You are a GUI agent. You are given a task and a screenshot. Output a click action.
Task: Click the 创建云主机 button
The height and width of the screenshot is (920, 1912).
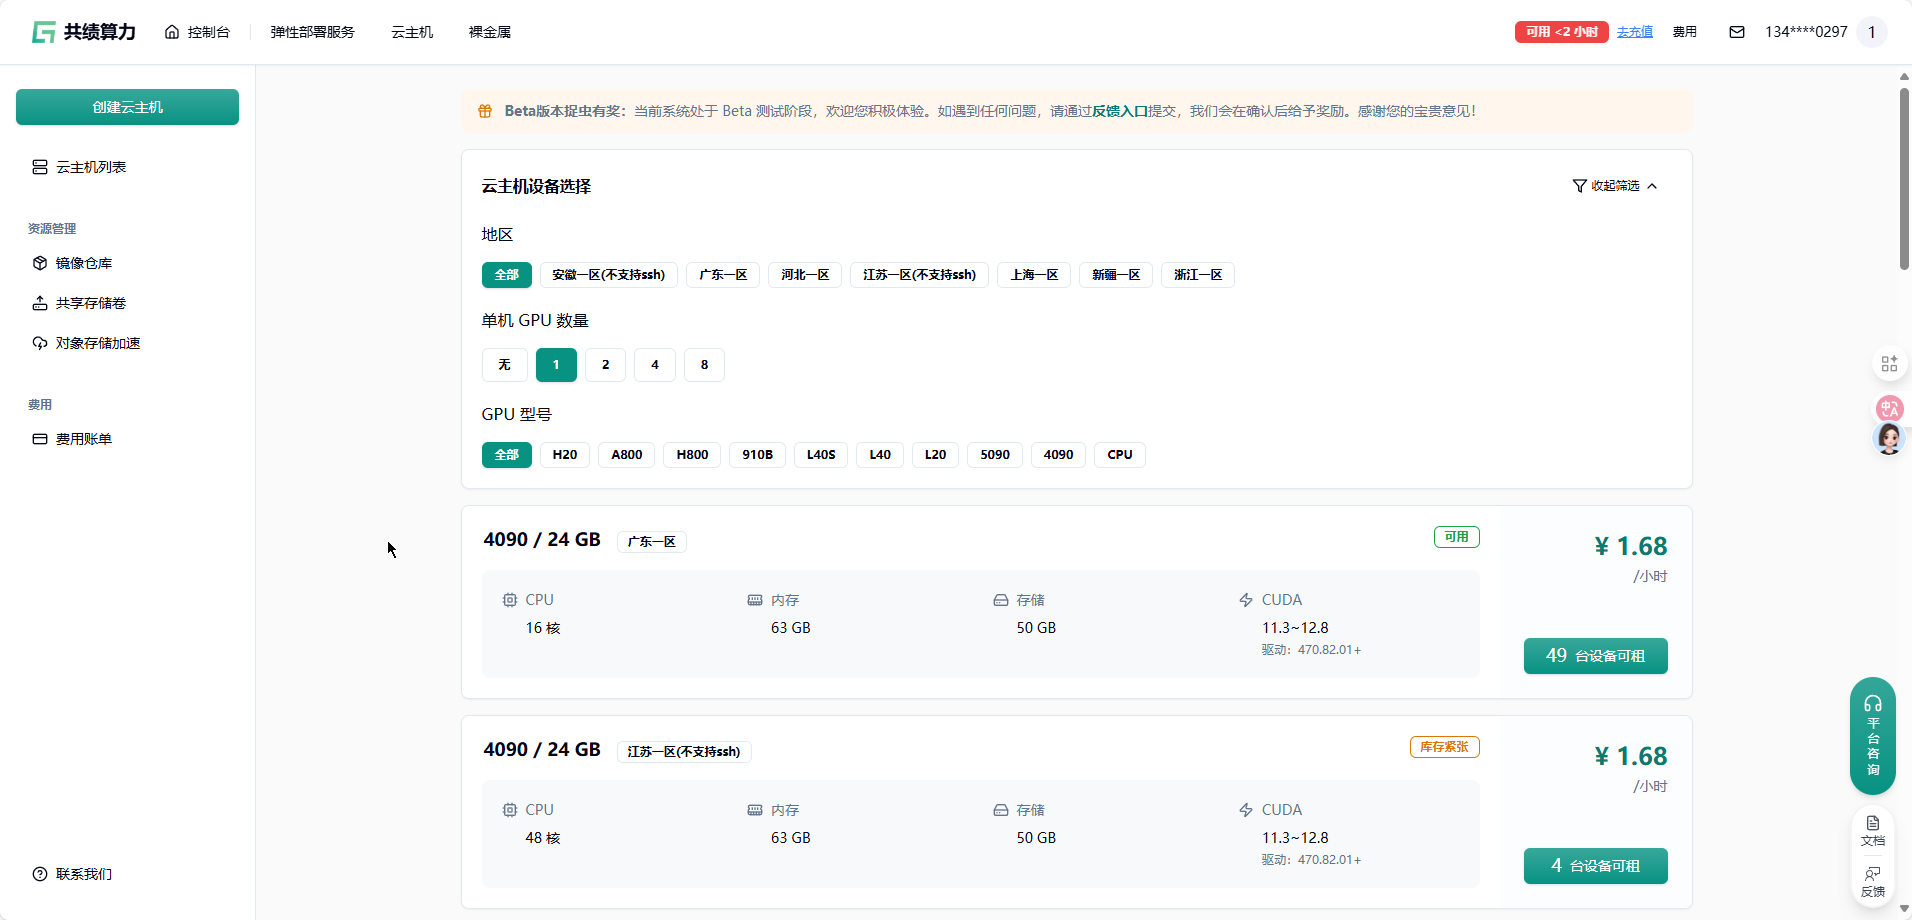(x=127, y=107)
